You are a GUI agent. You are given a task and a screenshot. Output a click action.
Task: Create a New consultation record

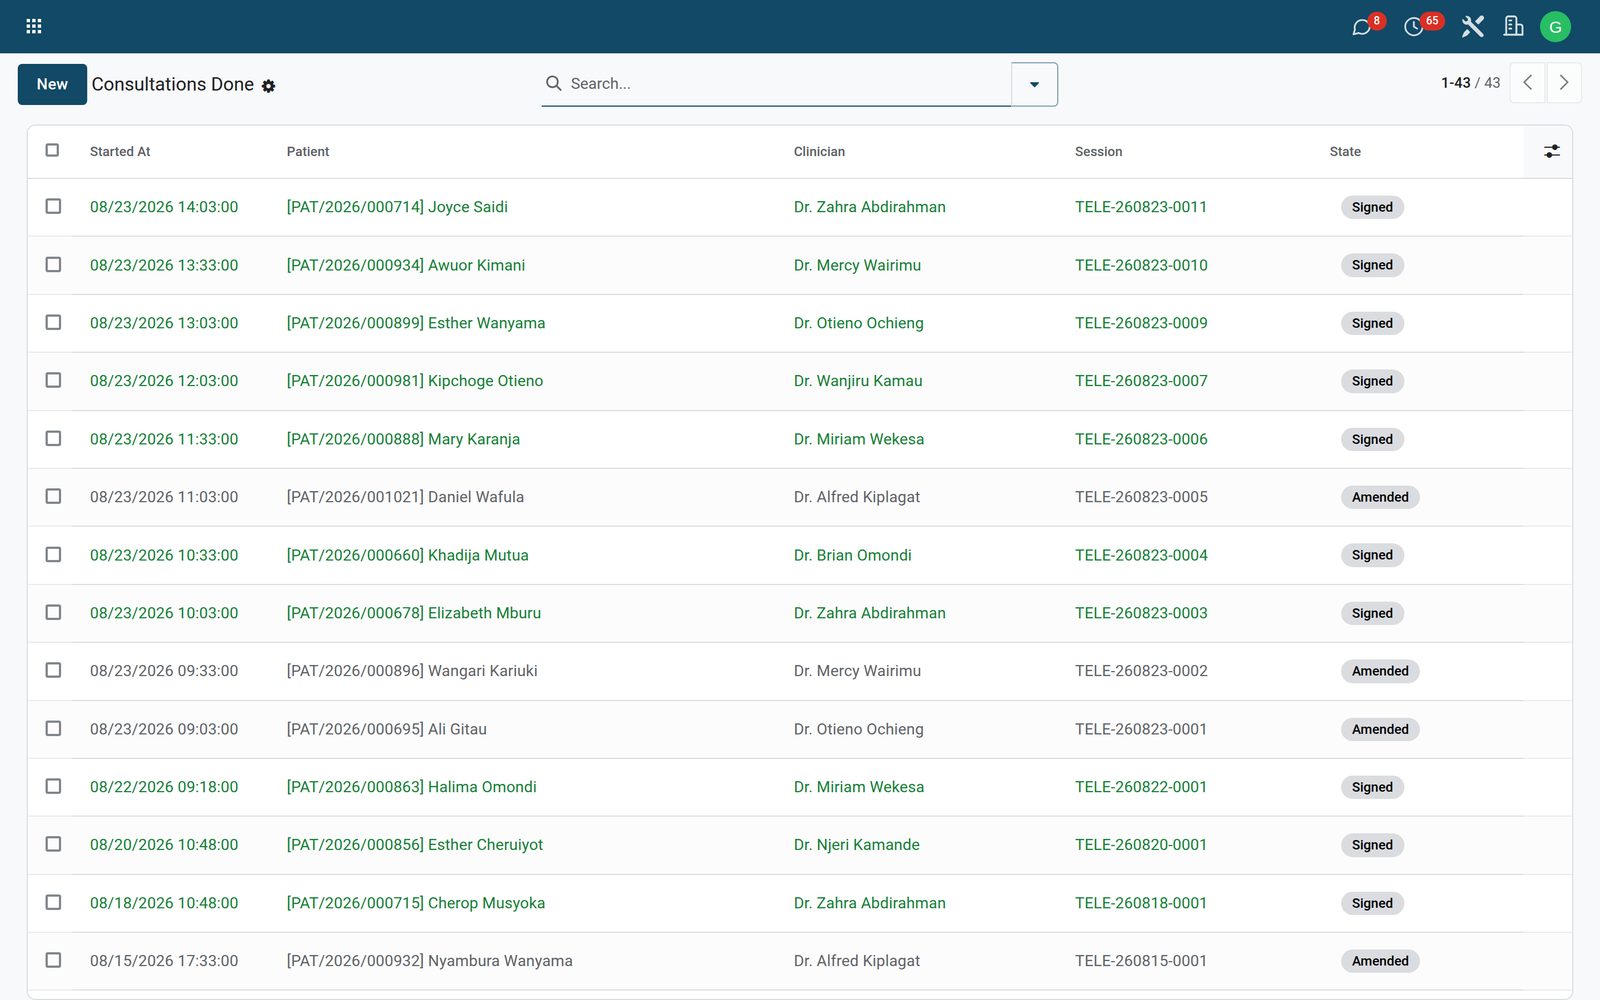tap(52, 84)
